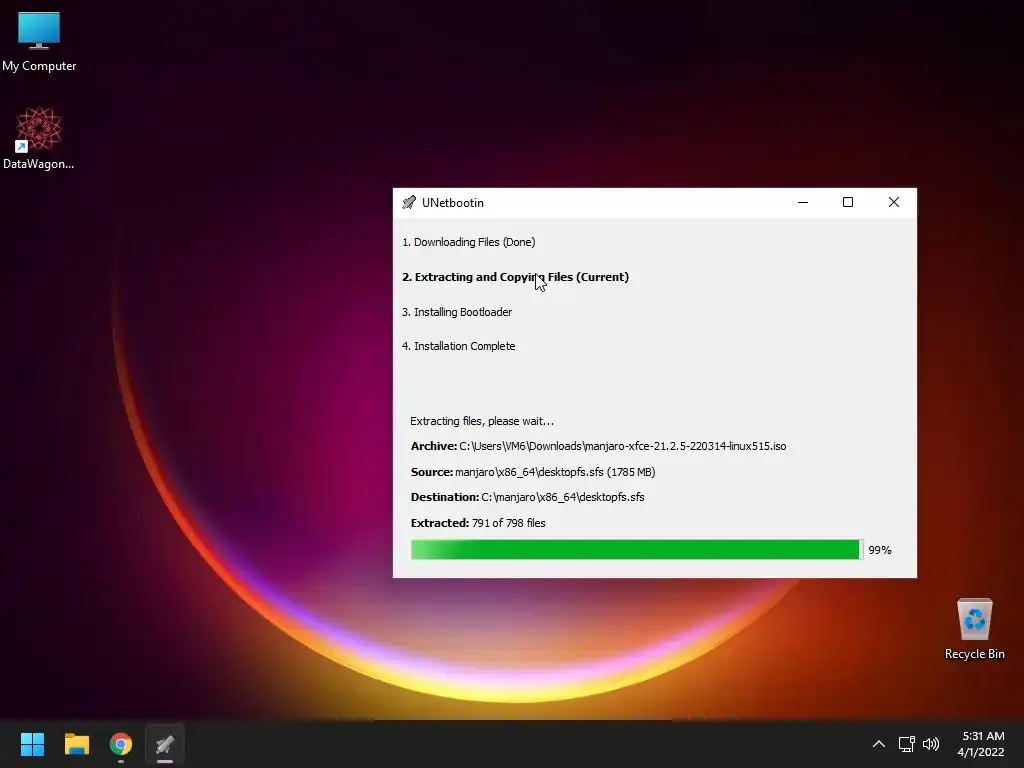Click the Archive path of manjaro iso

(x=598, y=447)
